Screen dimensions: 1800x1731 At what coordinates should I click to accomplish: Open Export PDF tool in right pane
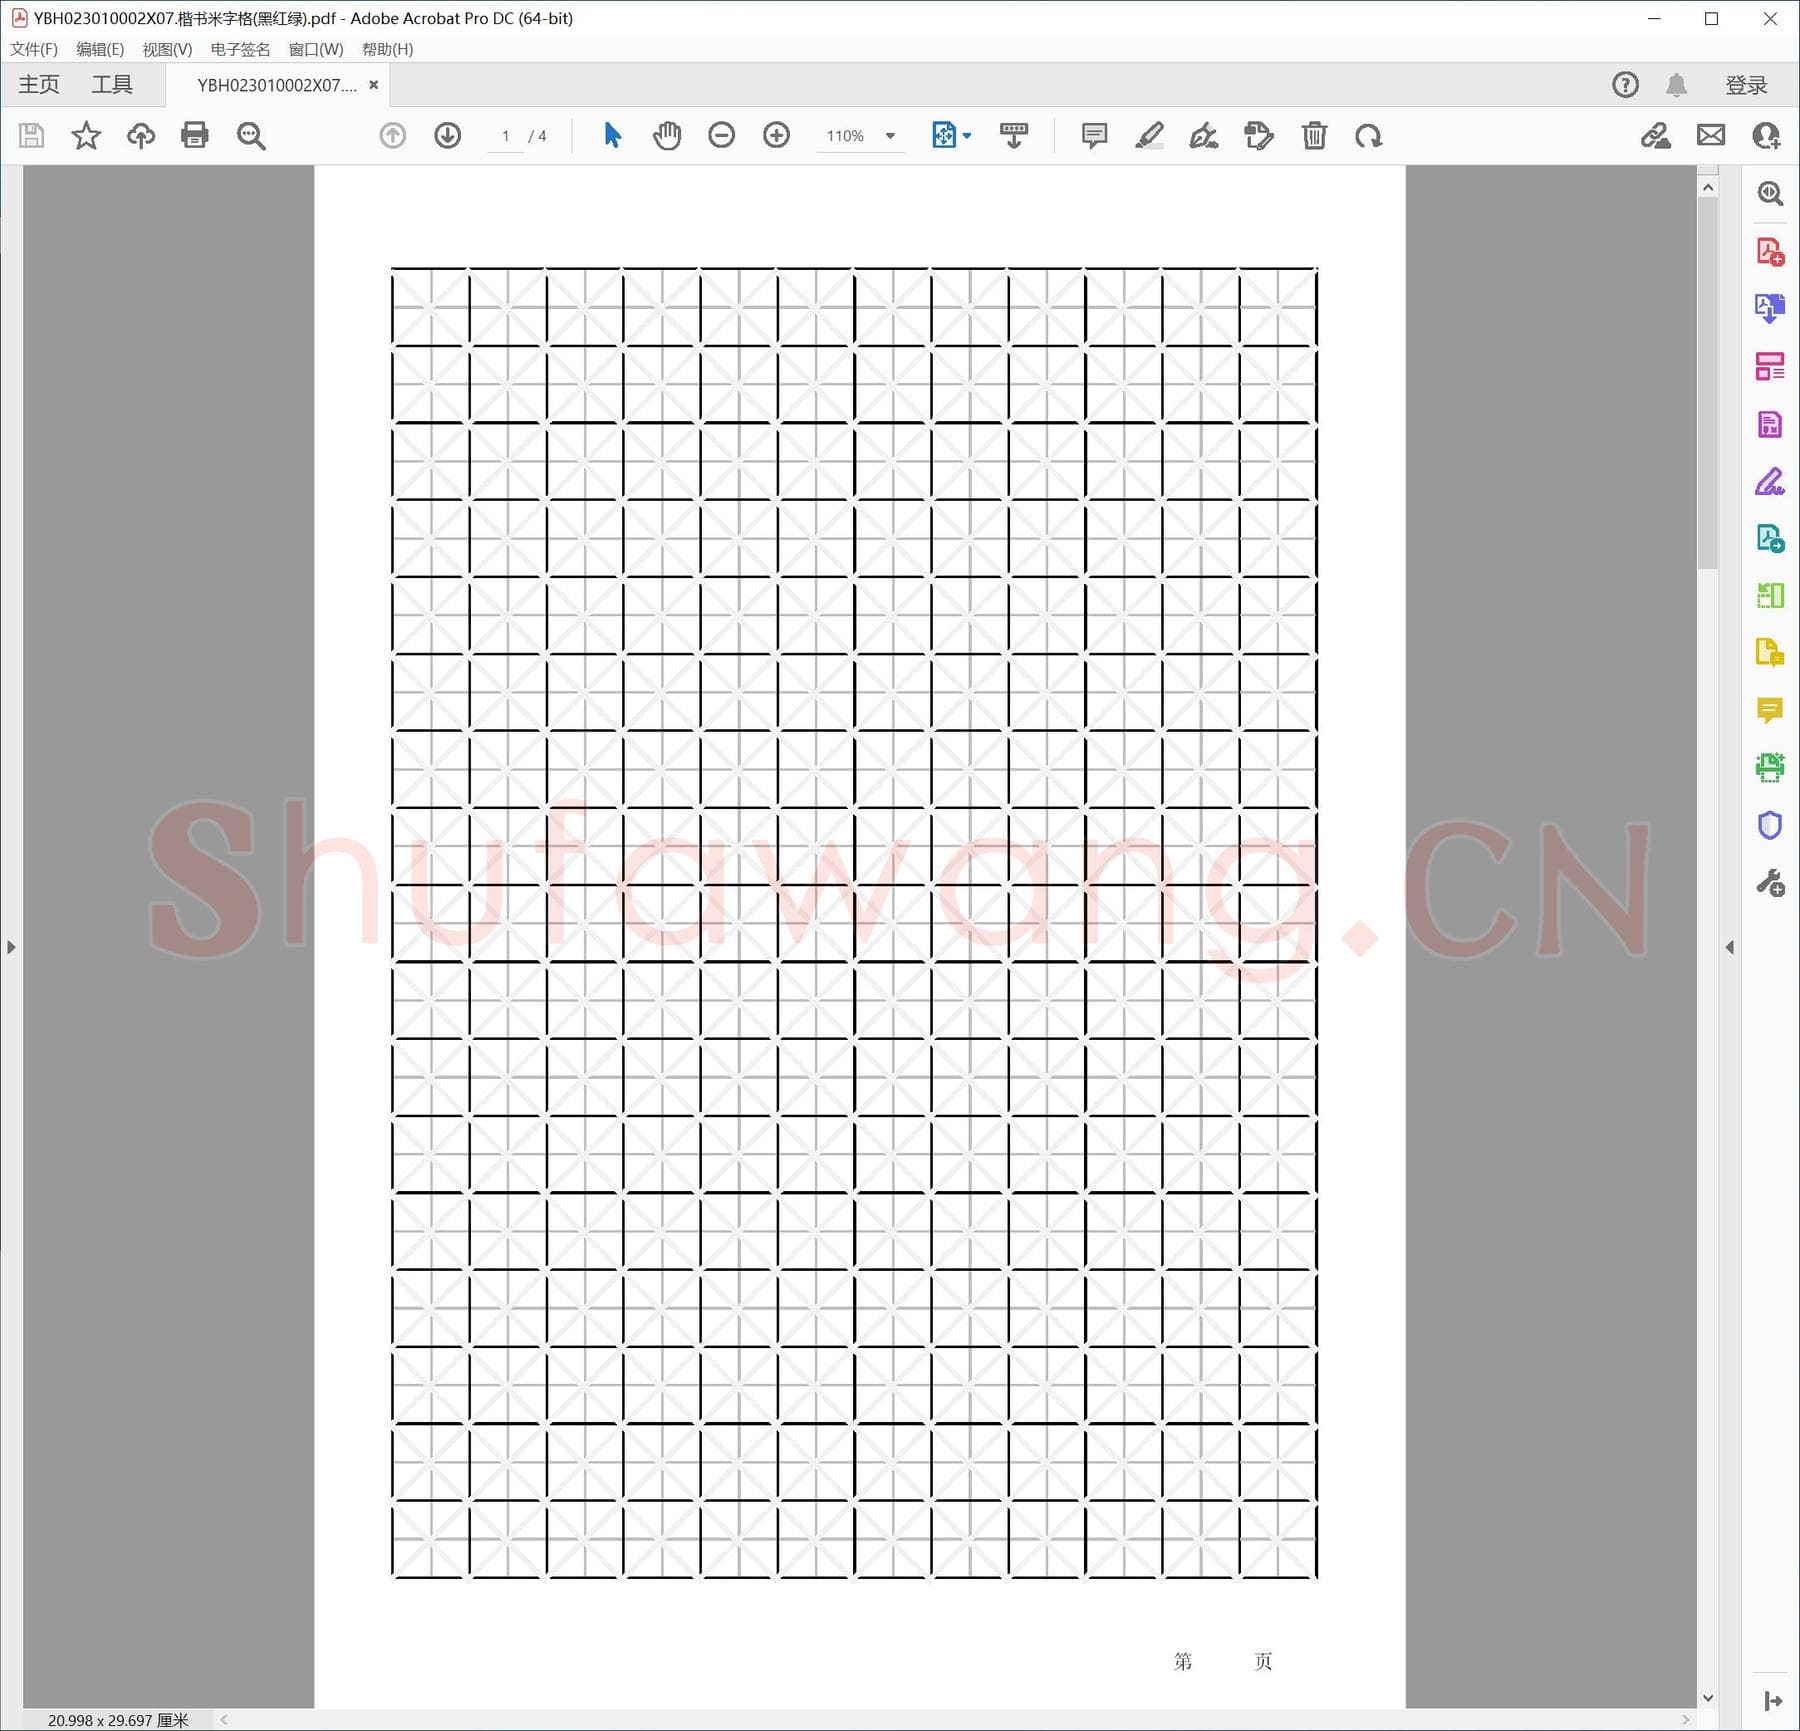(x=1770, y=308)
